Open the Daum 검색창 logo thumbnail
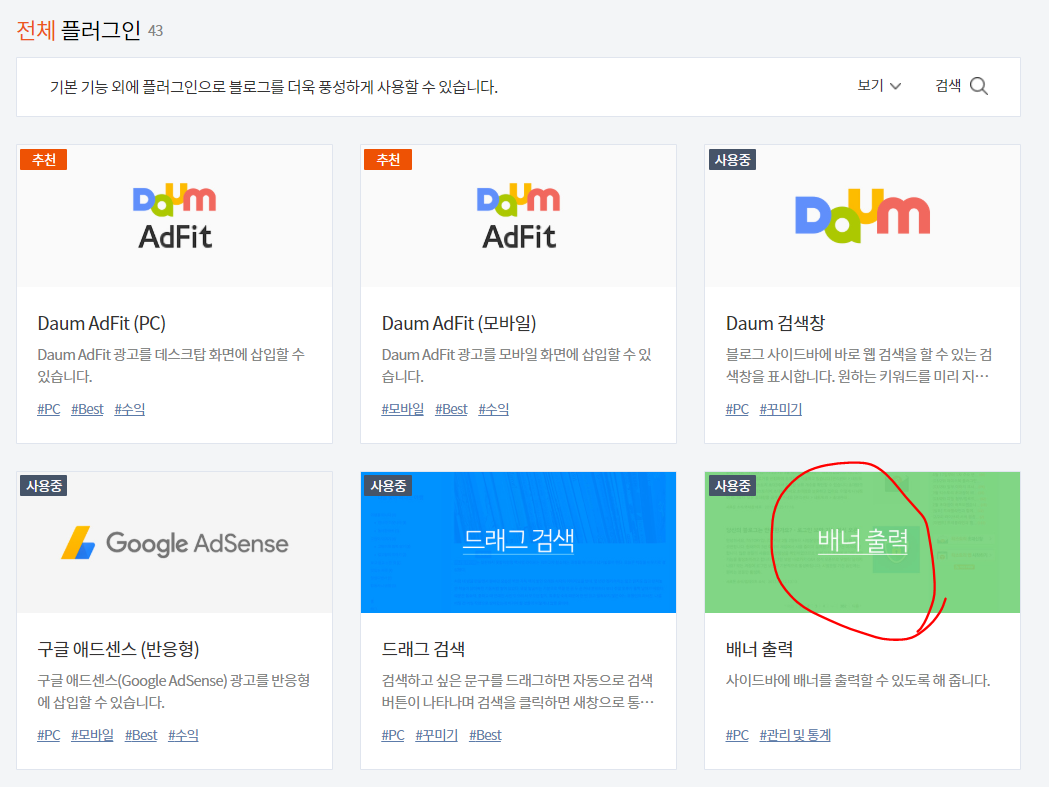 tap(862, 216)
